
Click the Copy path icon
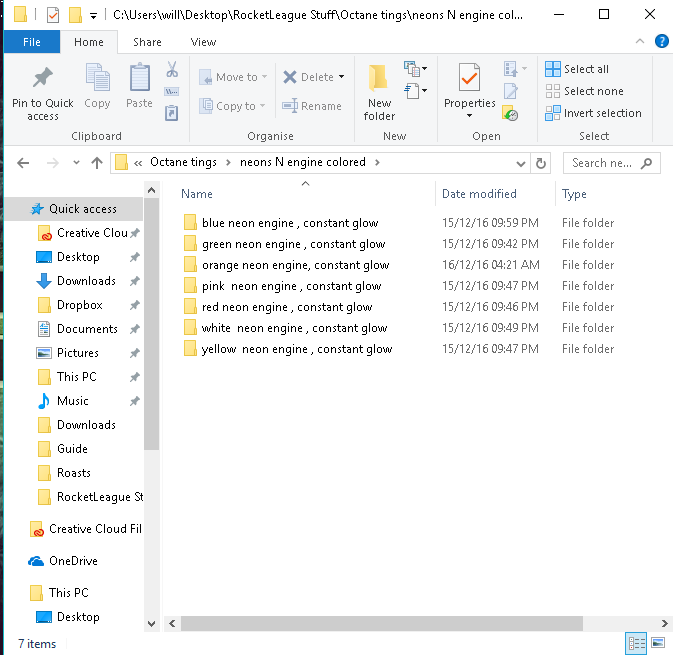(x=172, y=91)
